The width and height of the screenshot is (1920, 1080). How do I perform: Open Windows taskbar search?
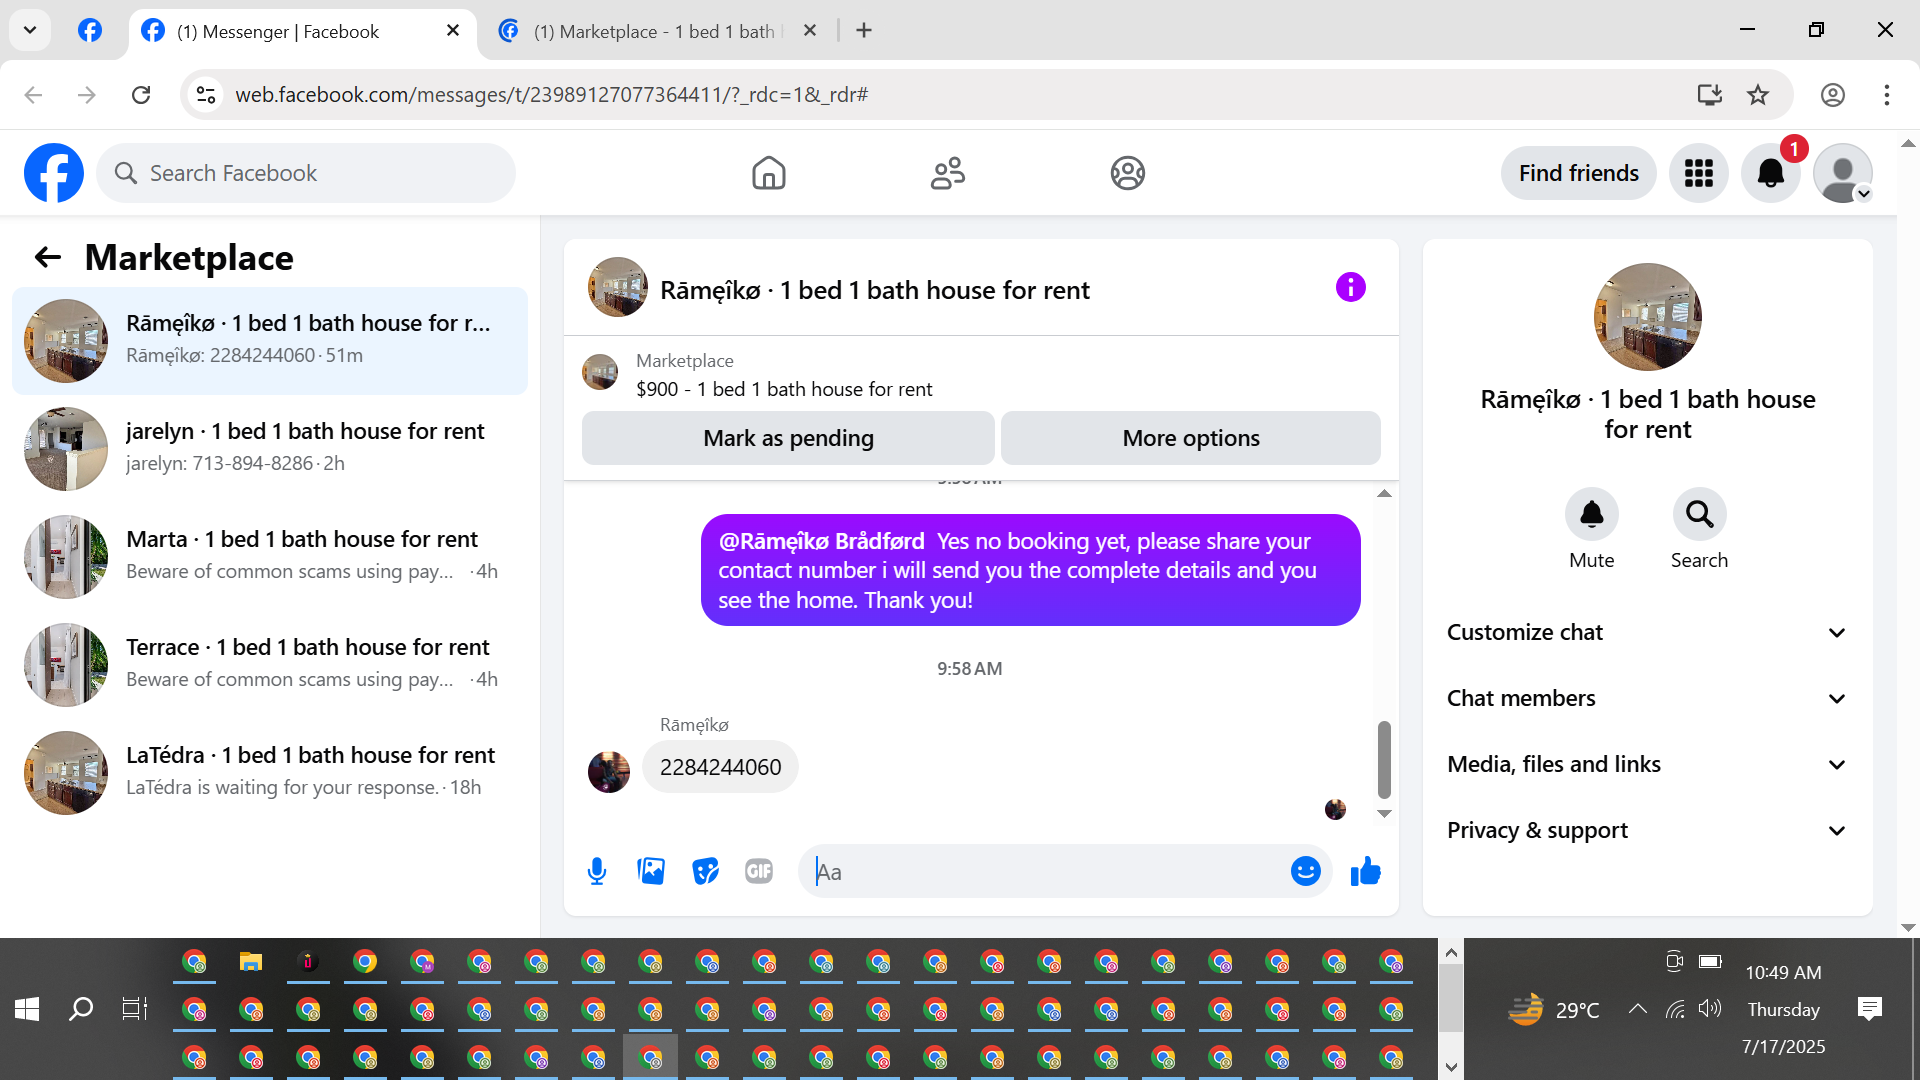point(81,1009)
